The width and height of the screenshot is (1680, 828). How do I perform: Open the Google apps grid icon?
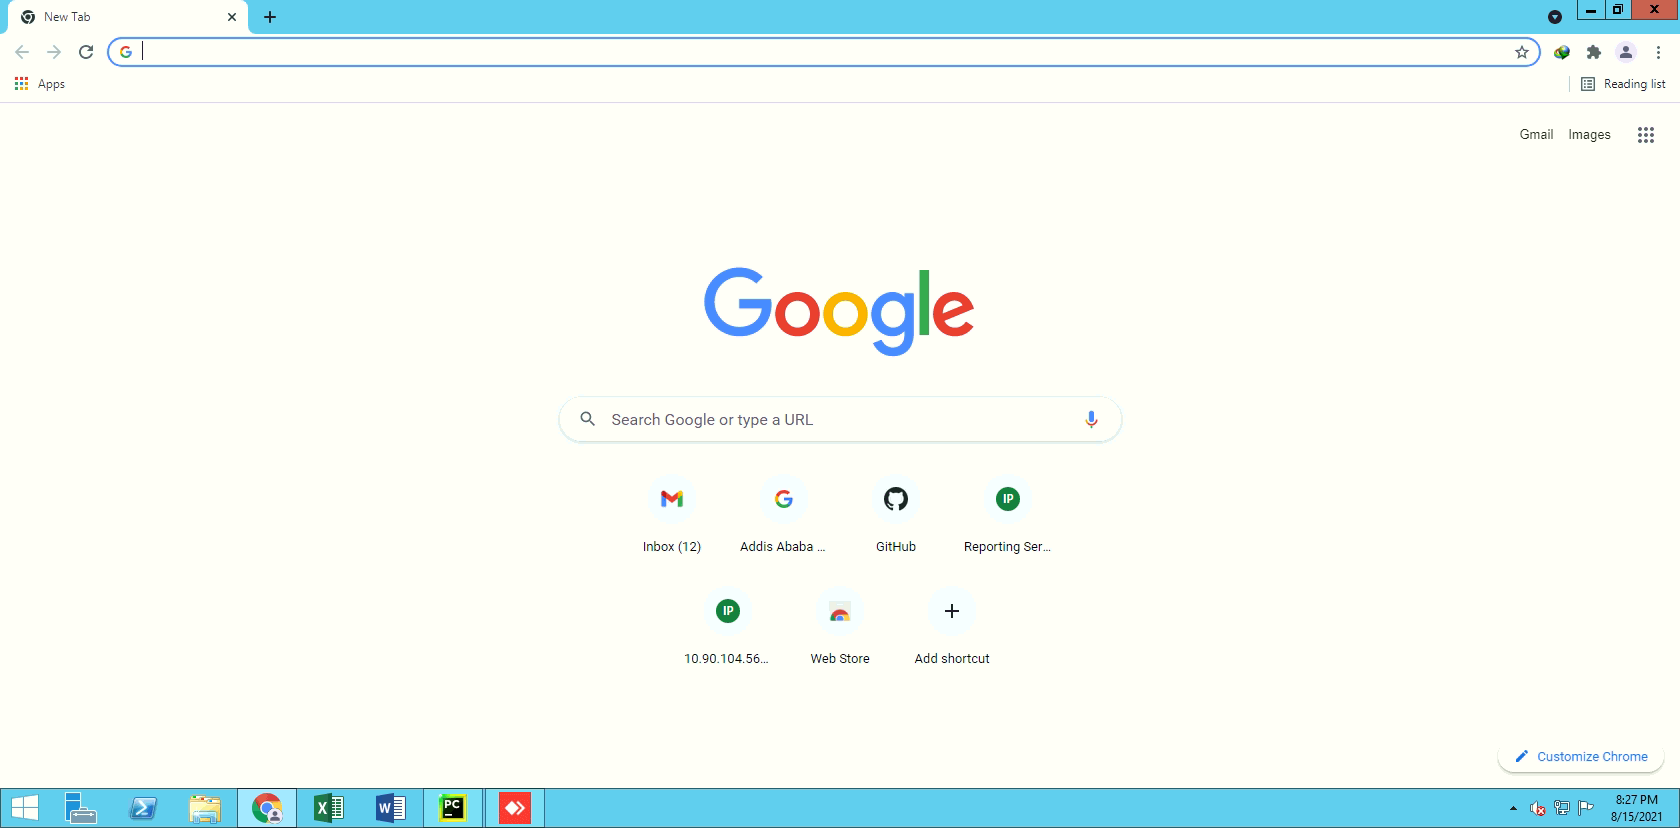coord(1646,135)
